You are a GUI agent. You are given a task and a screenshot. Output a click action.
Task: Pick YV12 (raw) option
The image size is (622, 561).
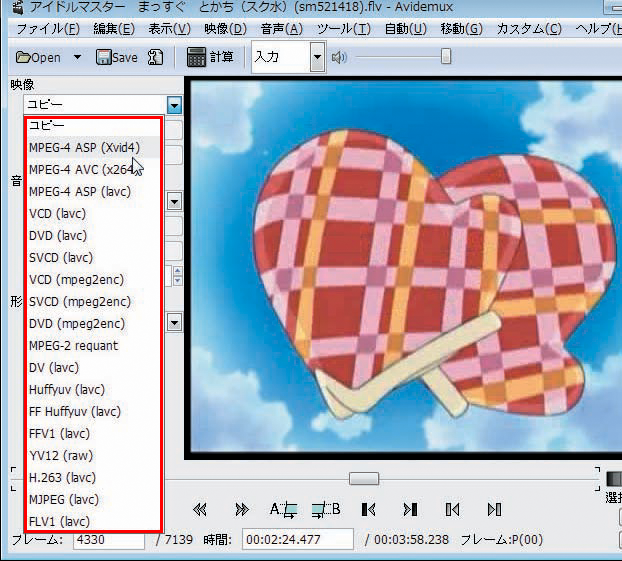point(93,455)
